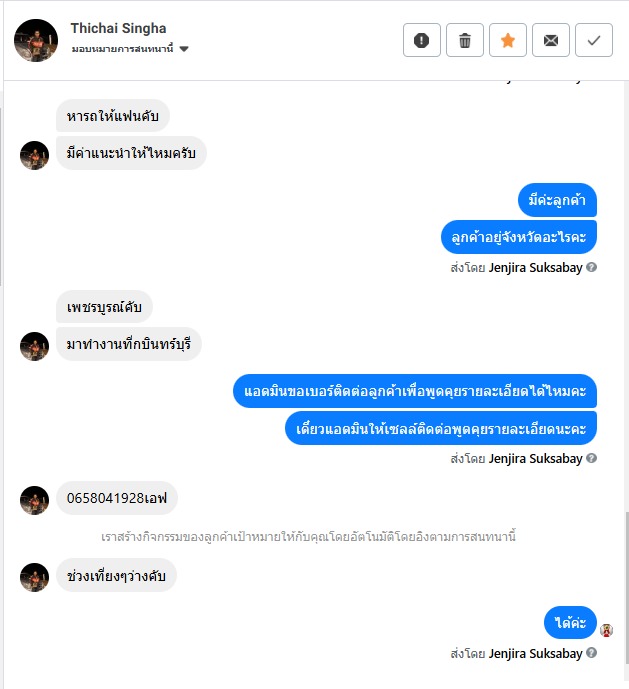Click the เพชรบูรณ์คับ message bubble
The width and height of the screenshot is (629, 689).
coord(104,307)
